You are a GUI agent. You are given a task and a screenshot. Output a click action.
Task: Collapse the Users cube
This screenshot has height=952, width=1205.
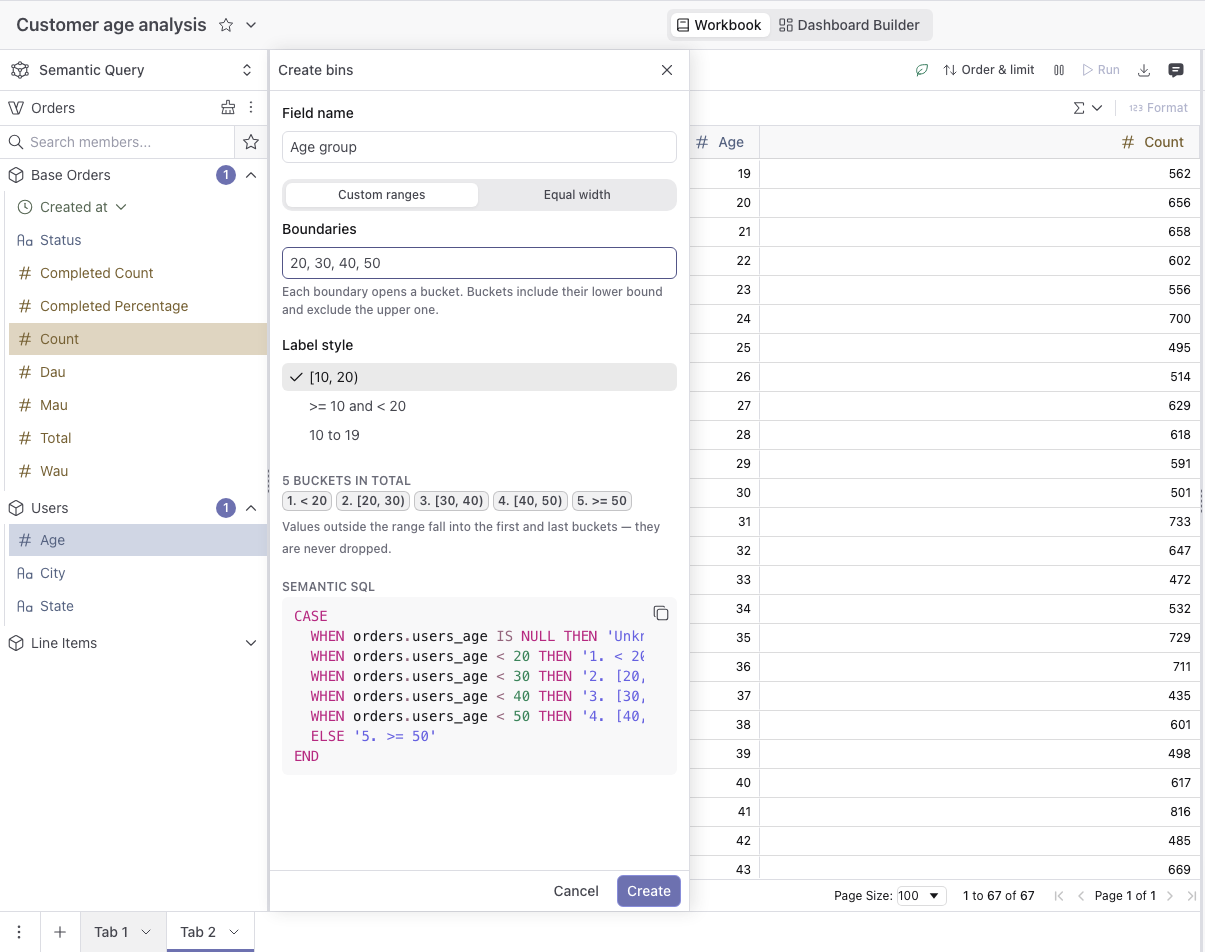tap(251, 508)
